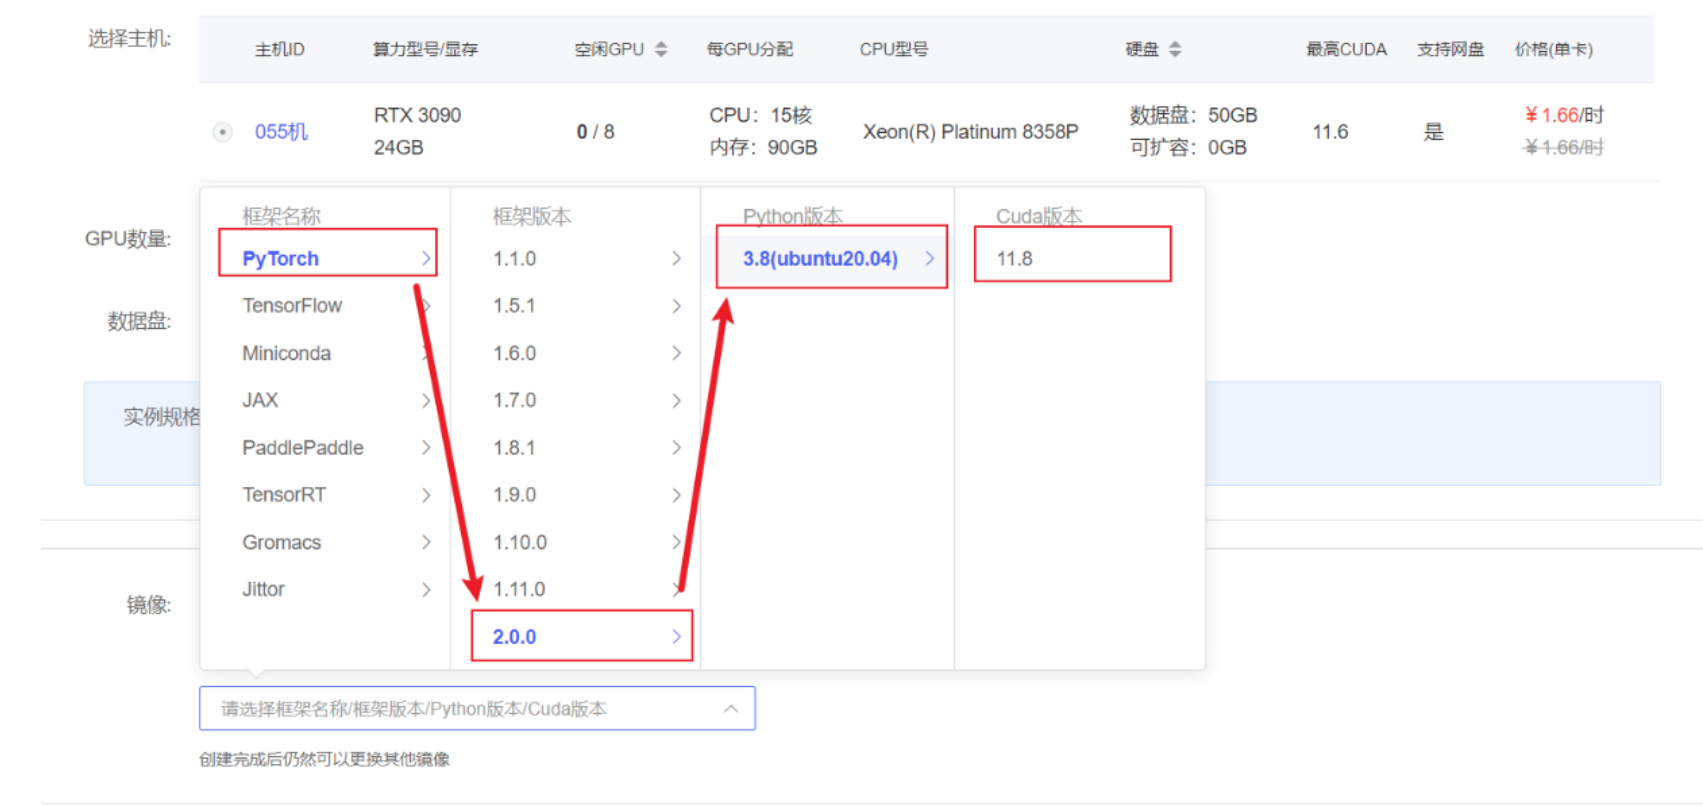Click the Gromacs submenu arrow
This screenshot has height=806, width=1703.
(x=426, y=542)
